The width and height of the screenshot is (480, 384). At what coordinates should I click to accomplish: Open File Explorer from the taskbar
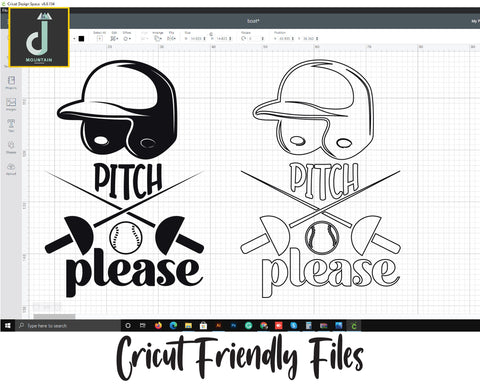pyautogui.click(x=188, y=325)
